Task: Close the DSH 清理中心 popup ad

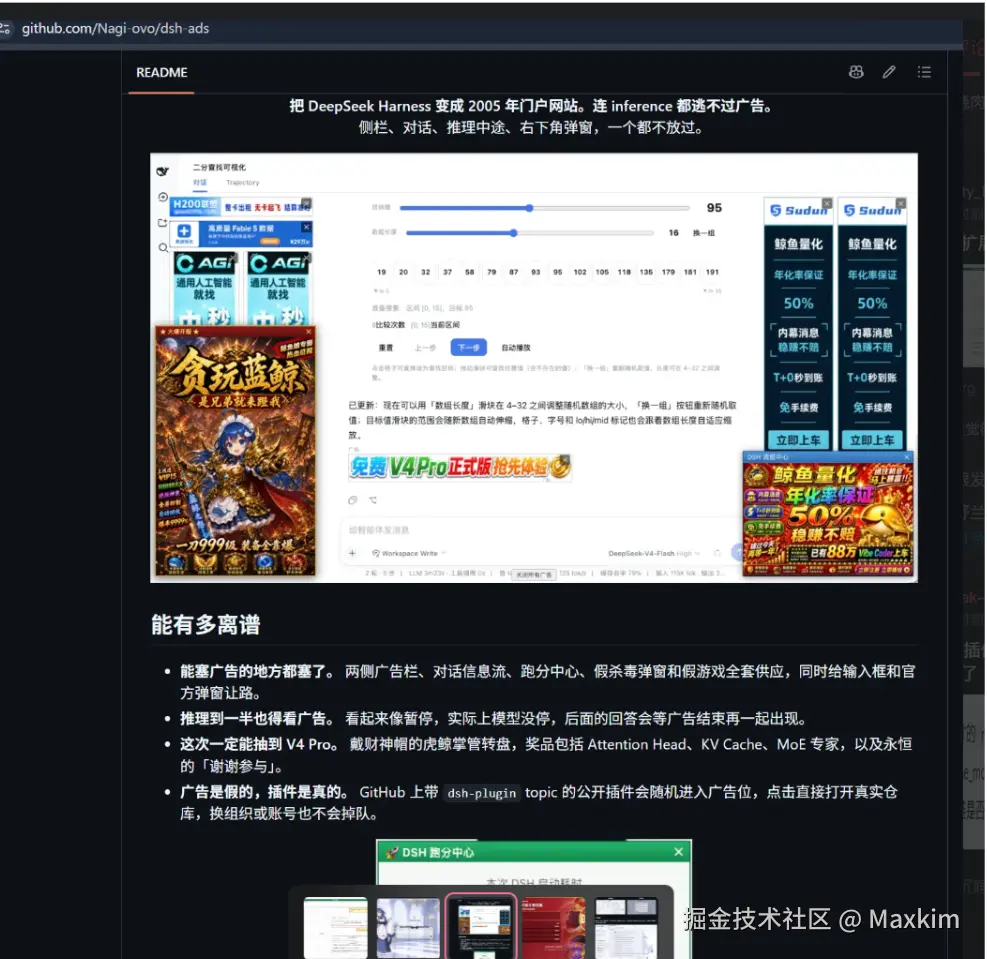Action: pos(907,456)
